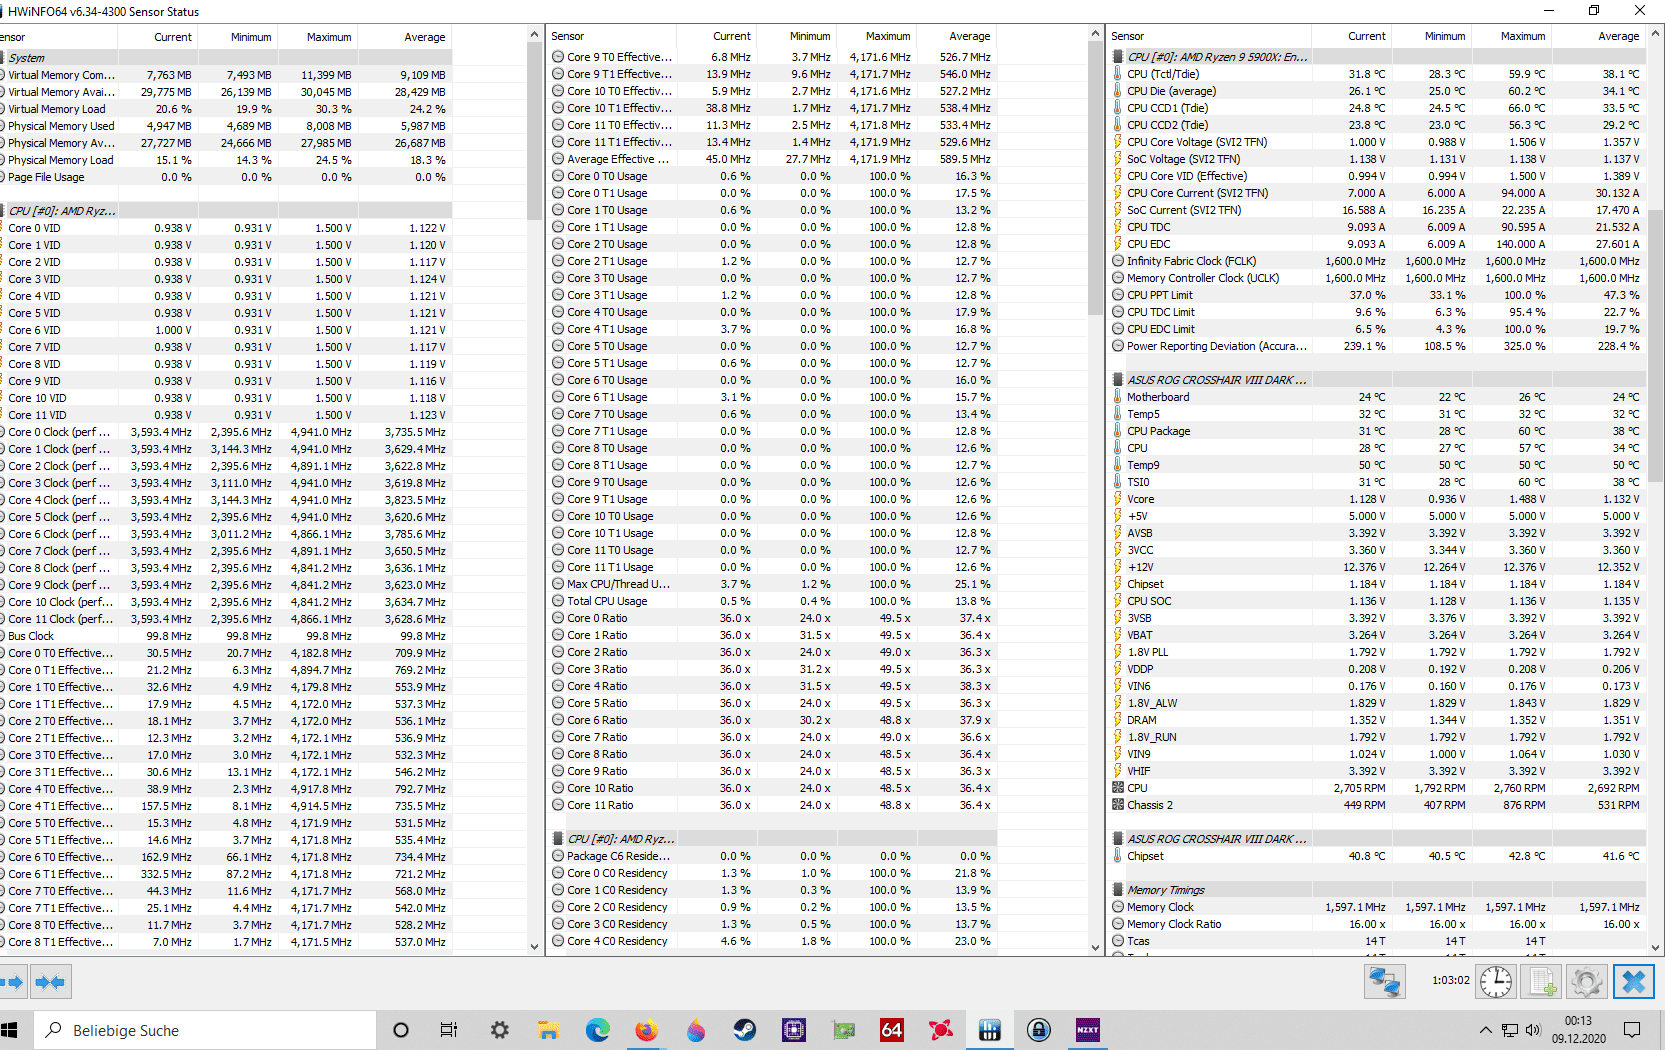Open NZXT CAM from the taskbar

[x=1088, y=1030]
